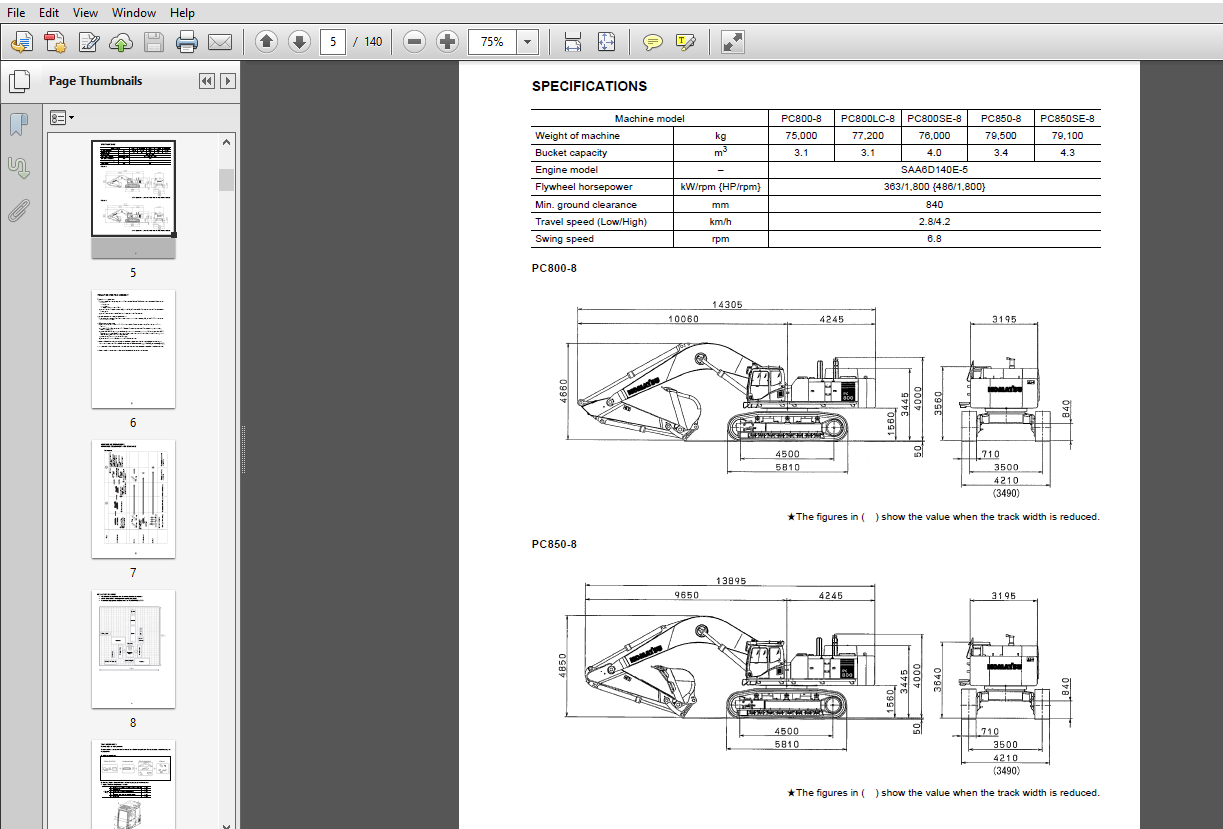Select the page 8 thumbnail

[x=133, y=649]
